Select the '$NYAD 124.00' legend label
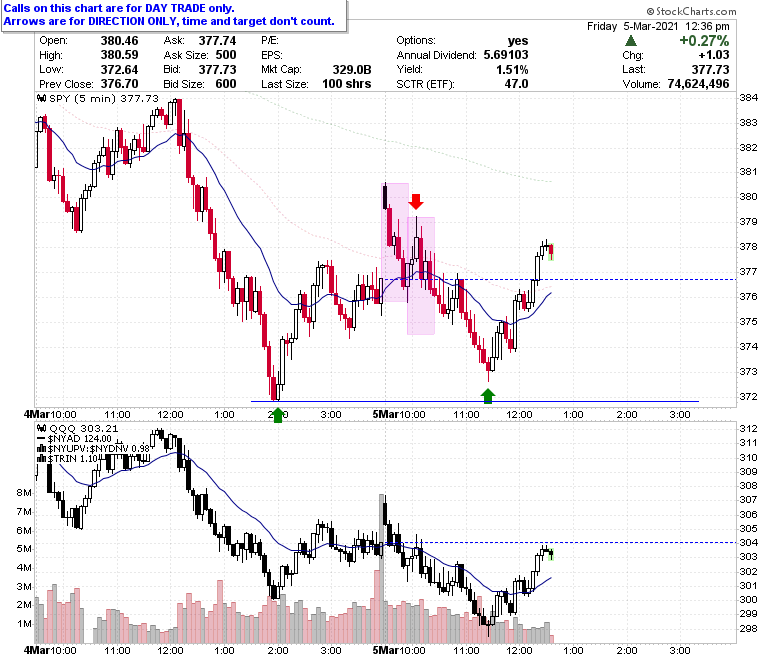 pyautogui.click(x=80, y=438)
